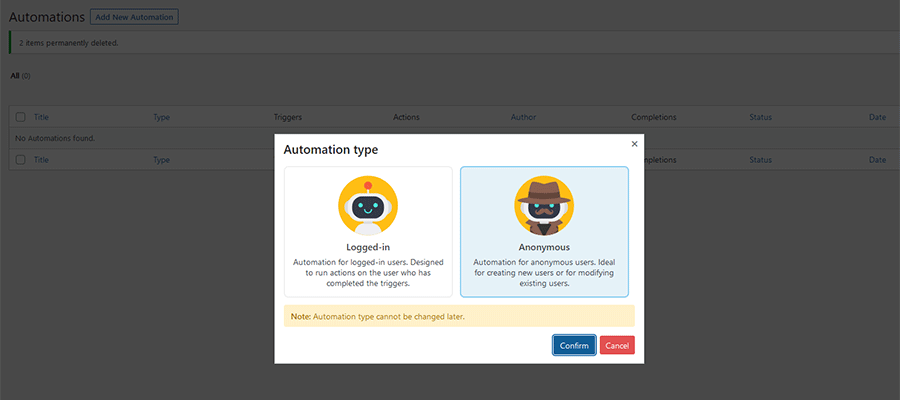
Task: Click the yellow note about automation type
Action: (x=459, y=316)
